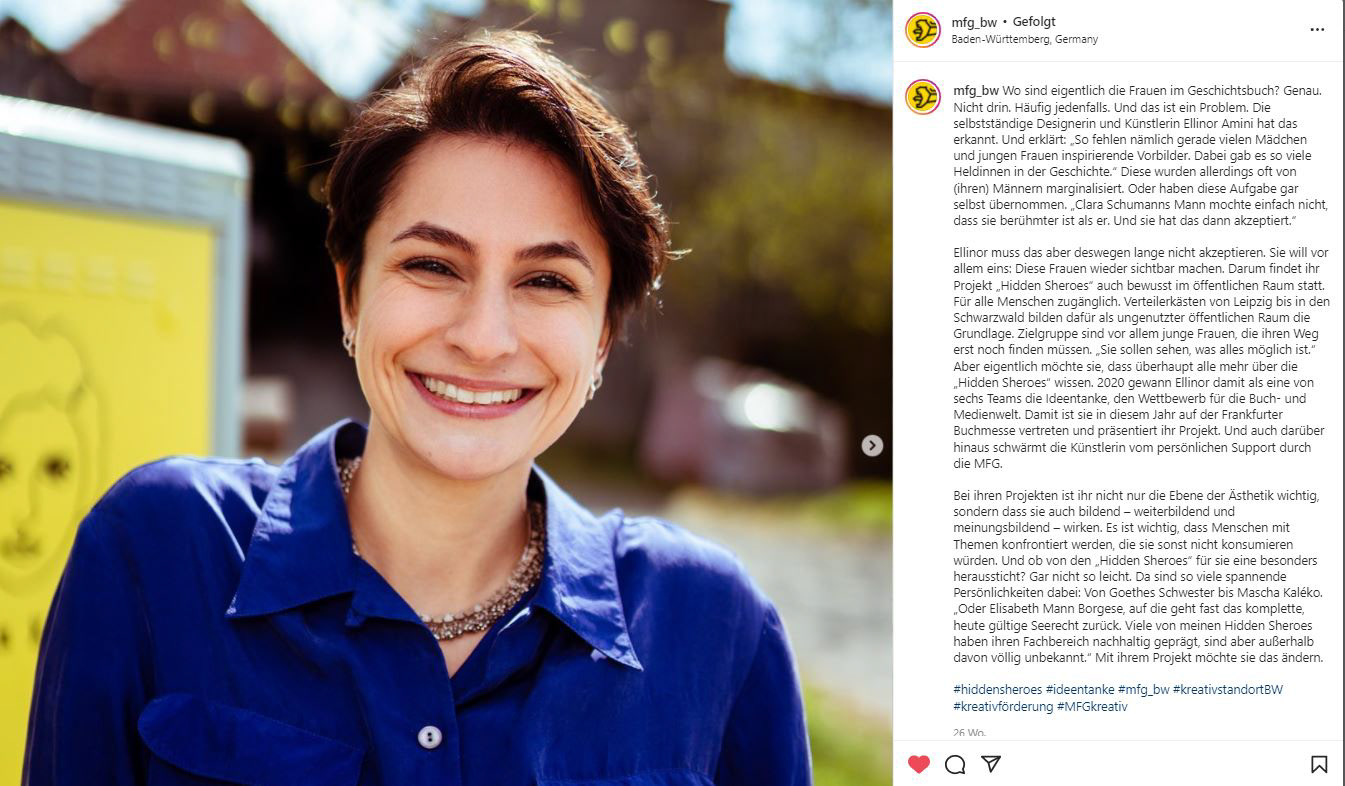
Task: Click the mfg_bw username starting the caption
Action: click(975, 90)
